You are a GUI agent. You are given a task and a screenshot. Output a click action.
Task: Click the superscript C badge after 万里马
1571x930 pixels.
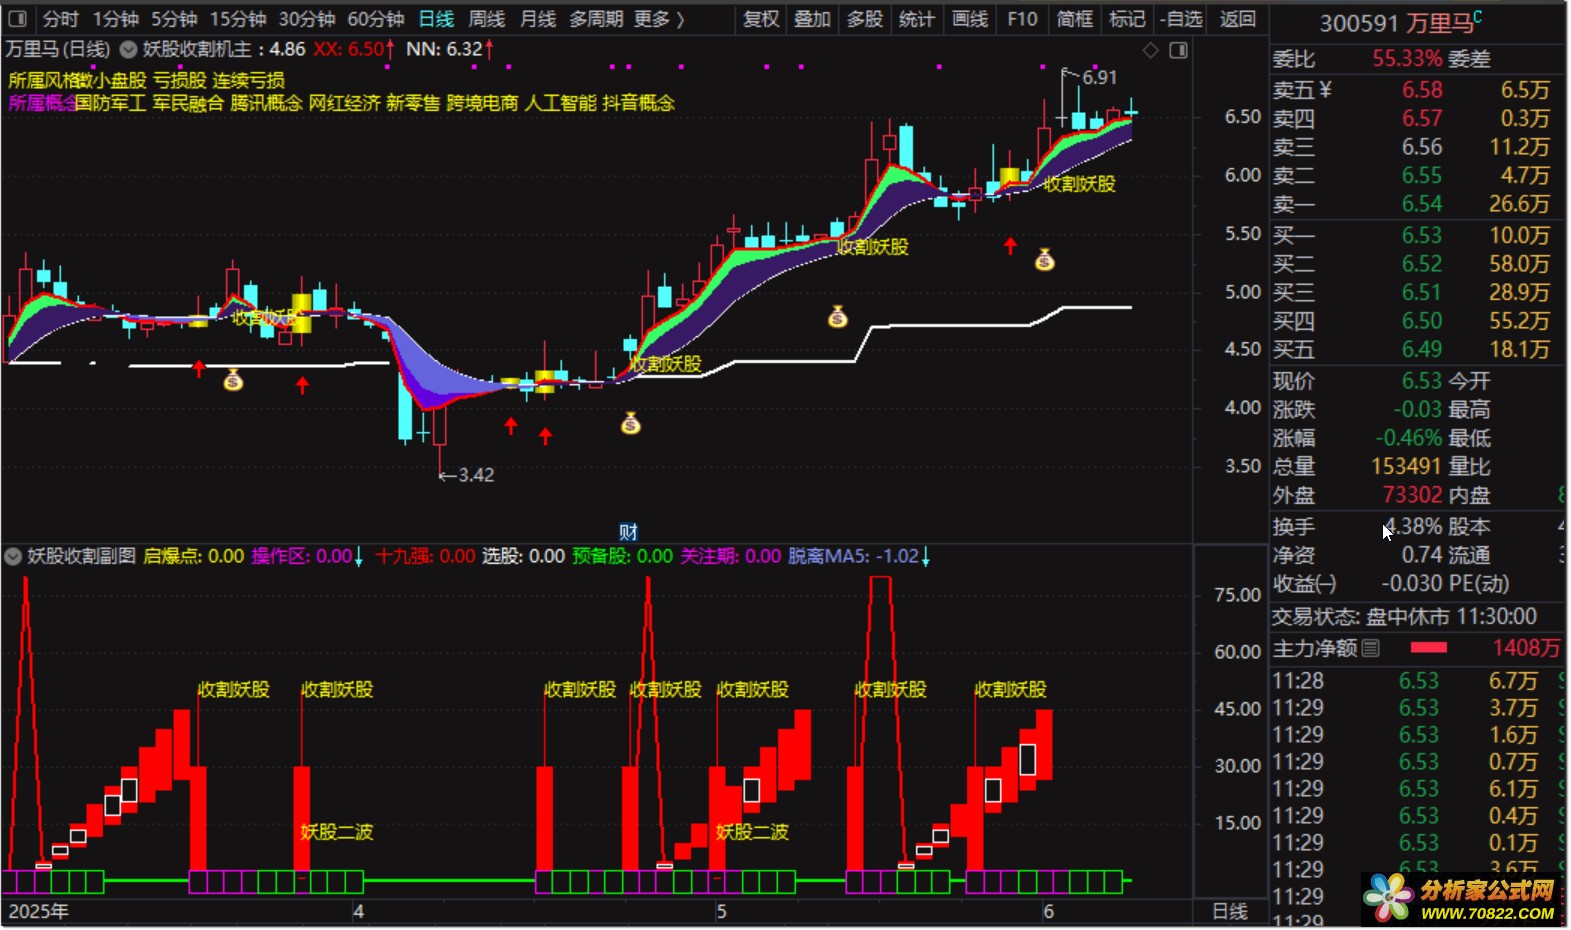coord(1478,17)
